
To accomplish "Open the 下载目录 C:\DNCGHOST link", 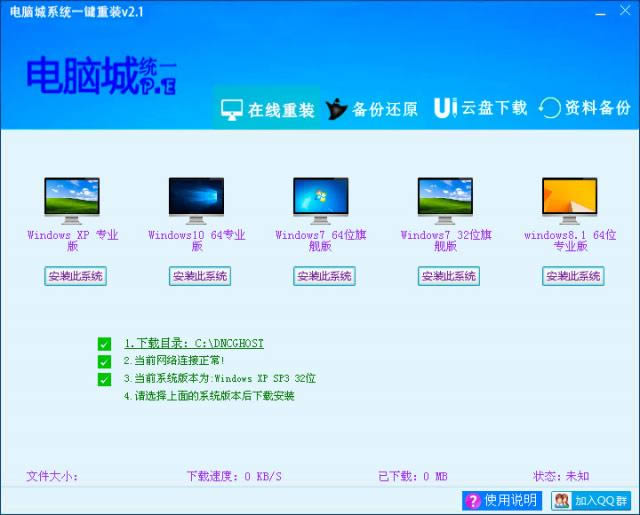I will point(194,344).
